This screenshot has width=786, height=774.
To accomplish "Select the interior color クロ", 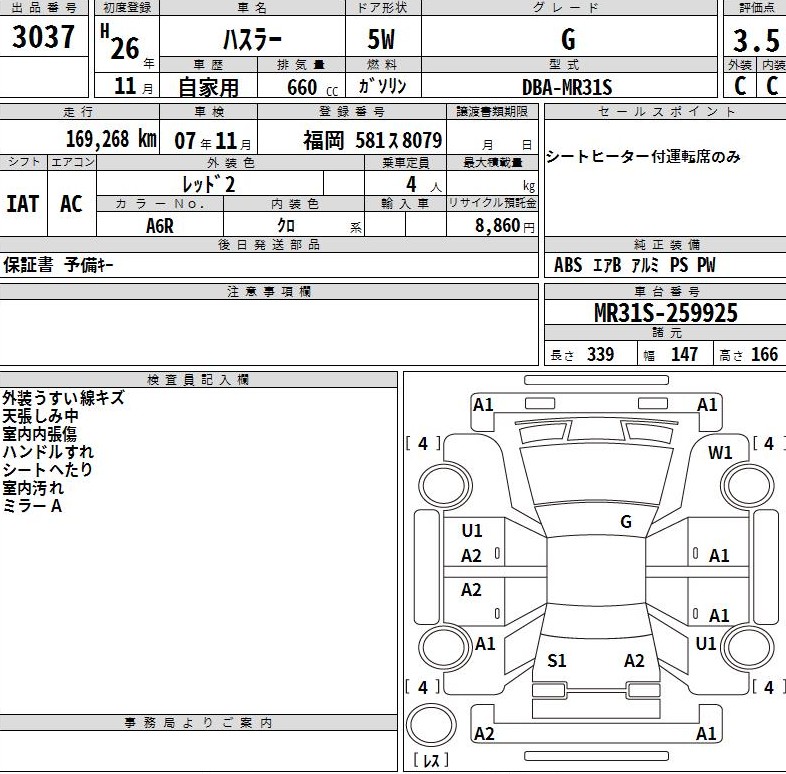I will point(286,226).
